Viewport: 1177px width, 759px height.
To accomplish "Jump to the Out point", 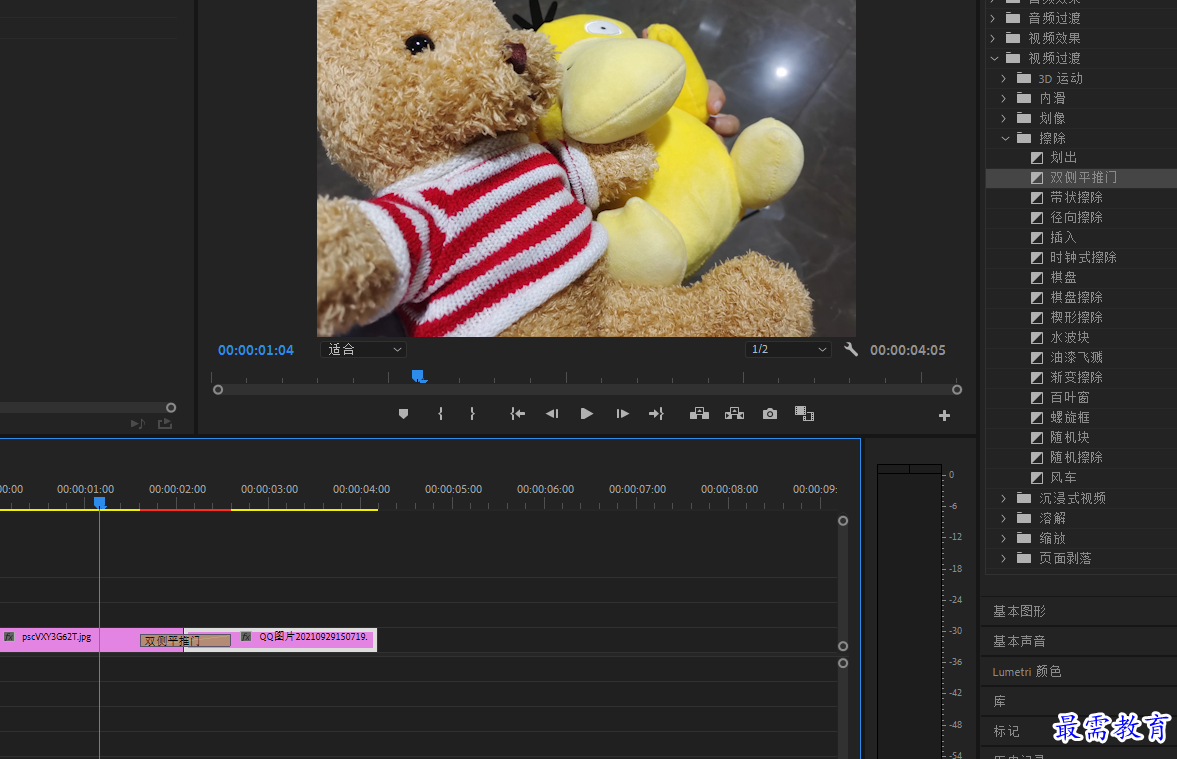I will 656,414.
